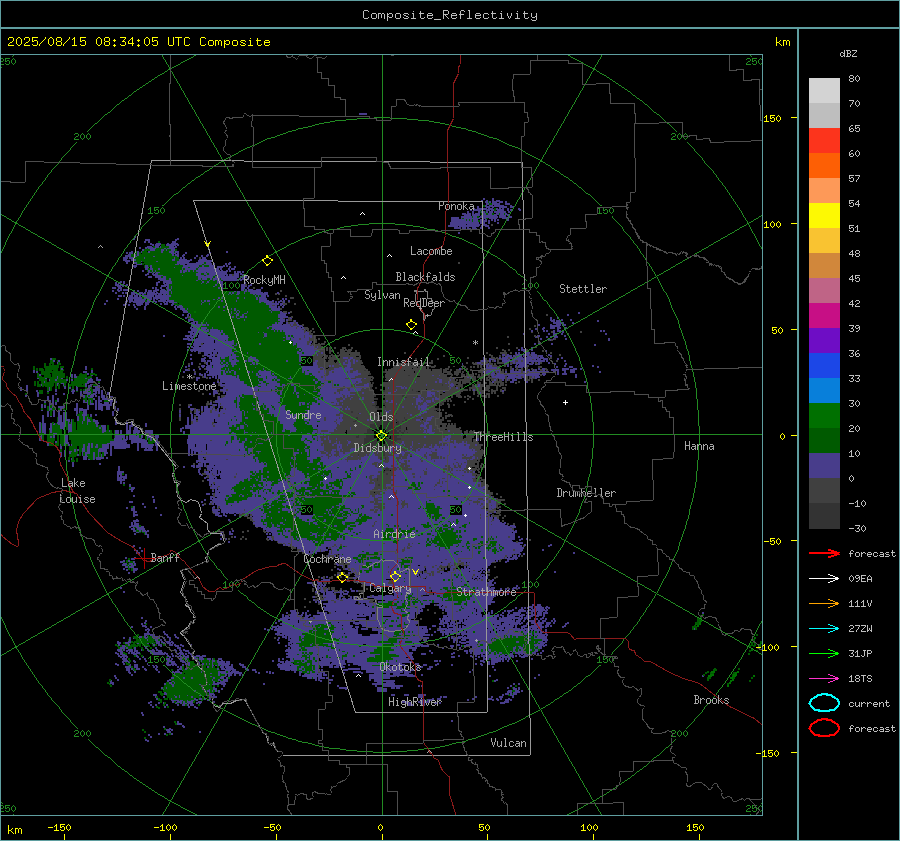Image resolution: width=900 pixels, height=841 pixels.
Task: Select the orange 111V arrow
Action: pos(824,603)
